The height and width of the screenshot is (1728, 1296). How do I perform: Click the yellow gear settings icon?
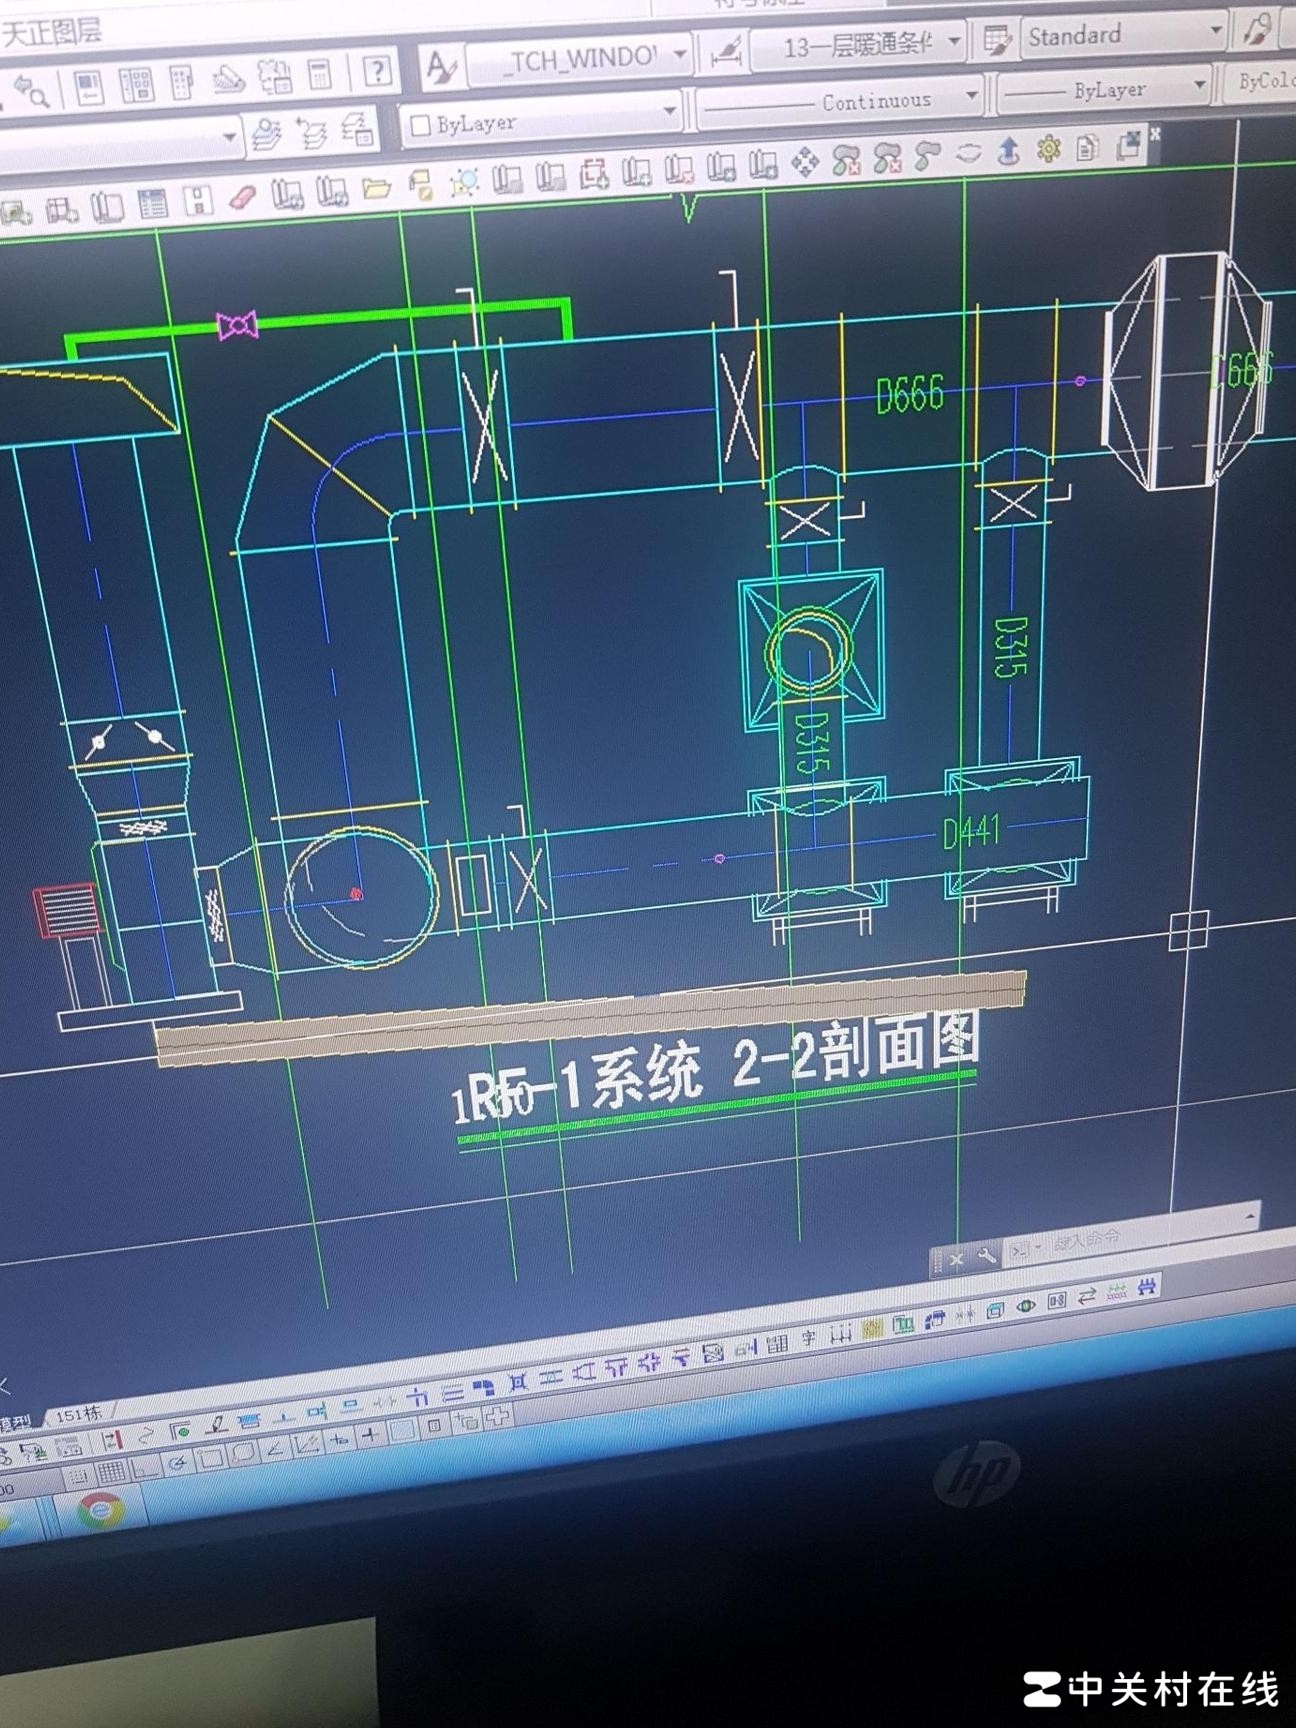click(x=1049, y=149)
